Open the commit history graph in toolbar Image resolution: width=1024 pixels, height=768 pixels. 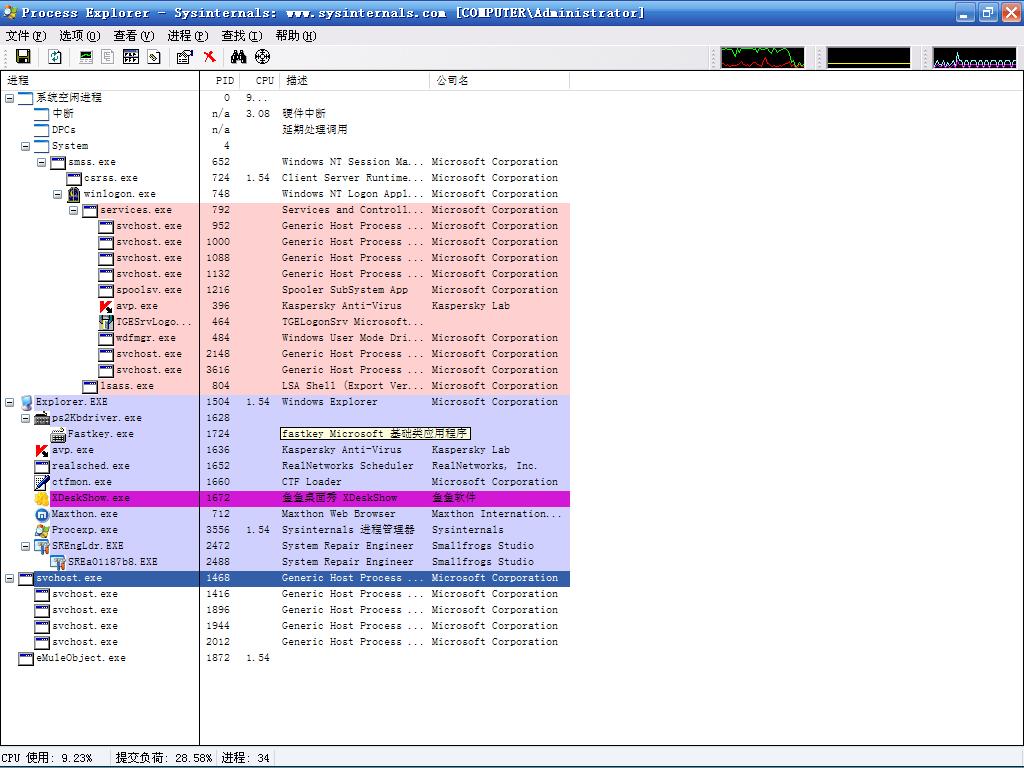(869, 57)
